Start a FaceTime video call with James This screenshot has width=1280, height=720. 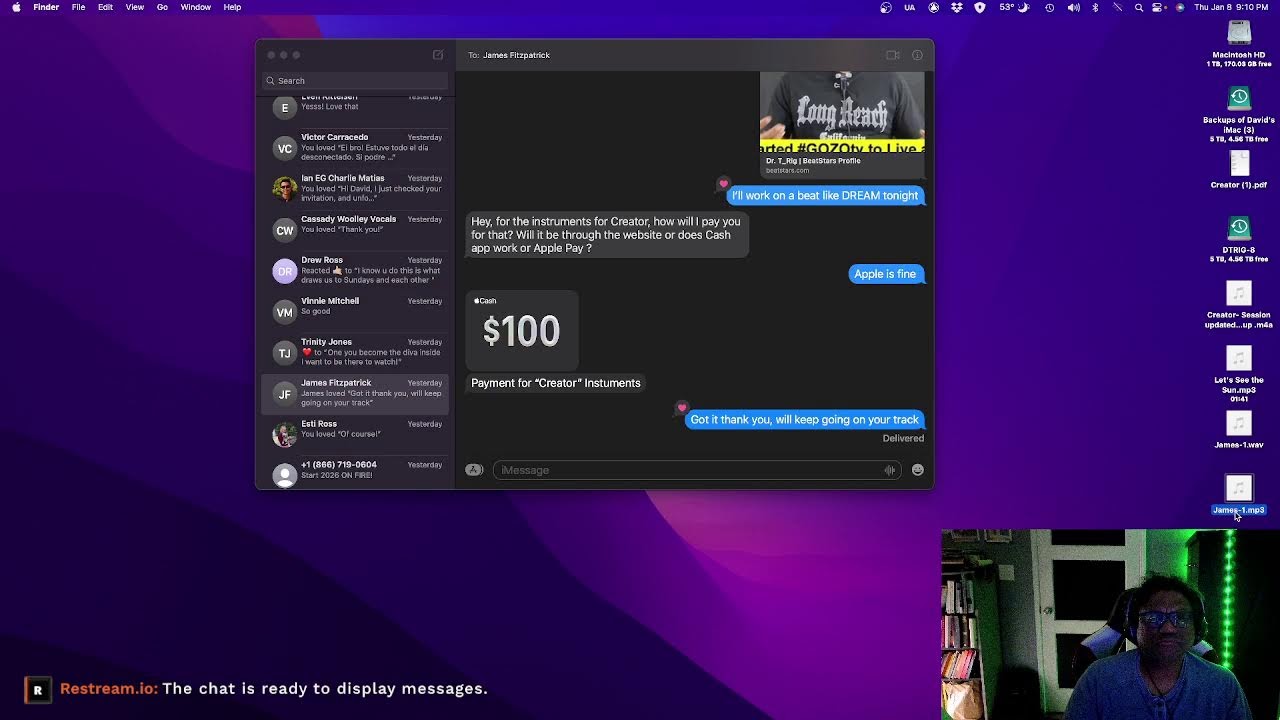coord(893,55)
